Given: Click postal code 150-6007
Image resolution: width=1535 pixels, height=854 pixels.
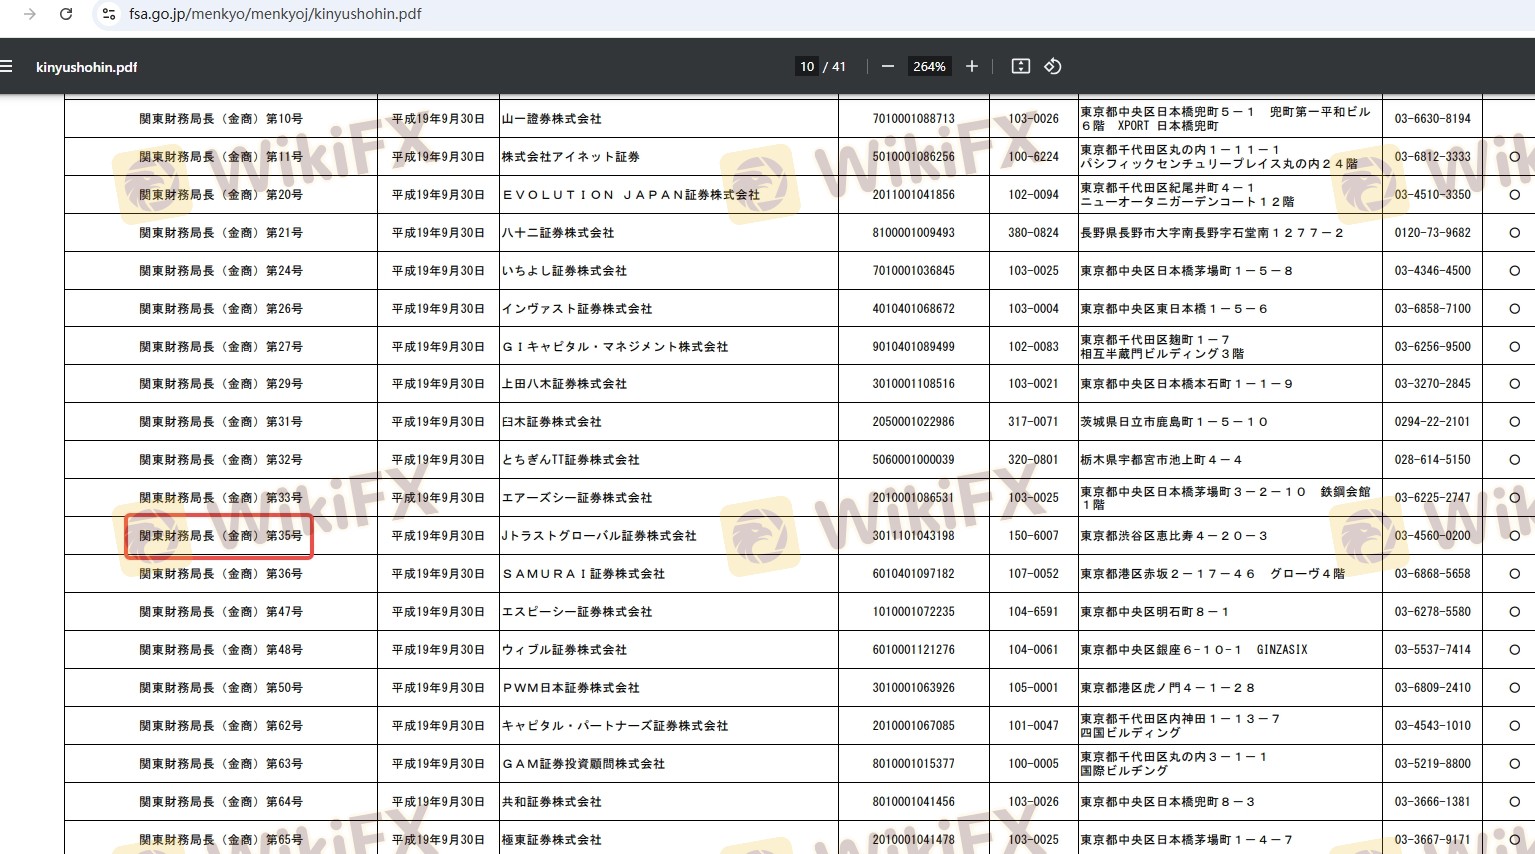Looking at the screenshot, I should coord(1033,536).
